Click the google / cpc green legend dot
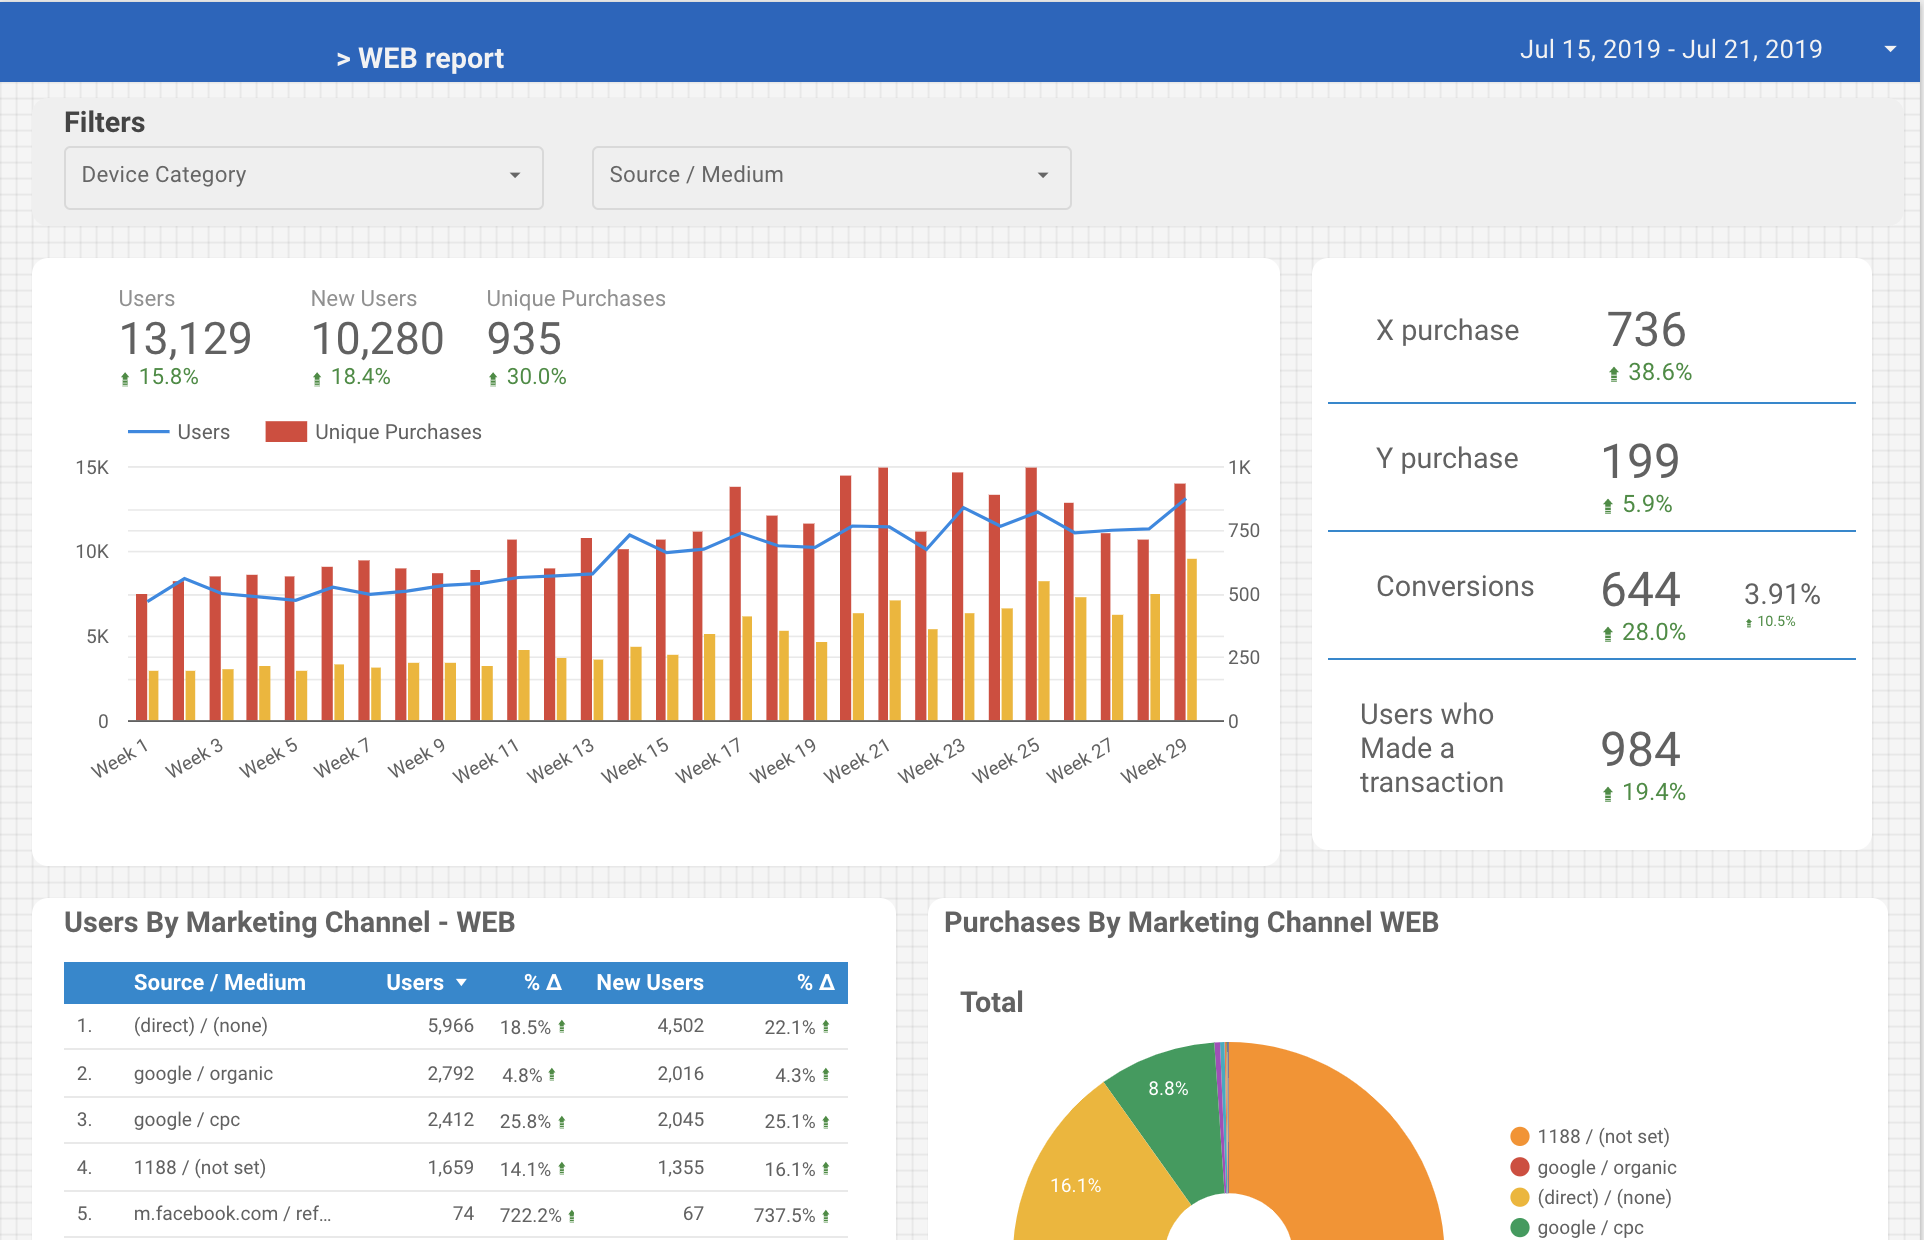1924x1240 pixels. (1520, 1227)
